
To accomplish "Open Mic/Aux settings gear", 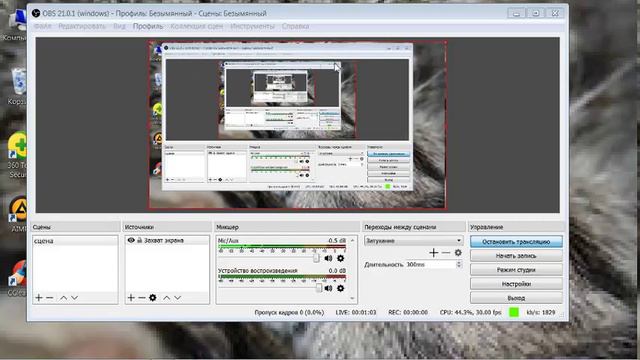I will pos(340,258).
